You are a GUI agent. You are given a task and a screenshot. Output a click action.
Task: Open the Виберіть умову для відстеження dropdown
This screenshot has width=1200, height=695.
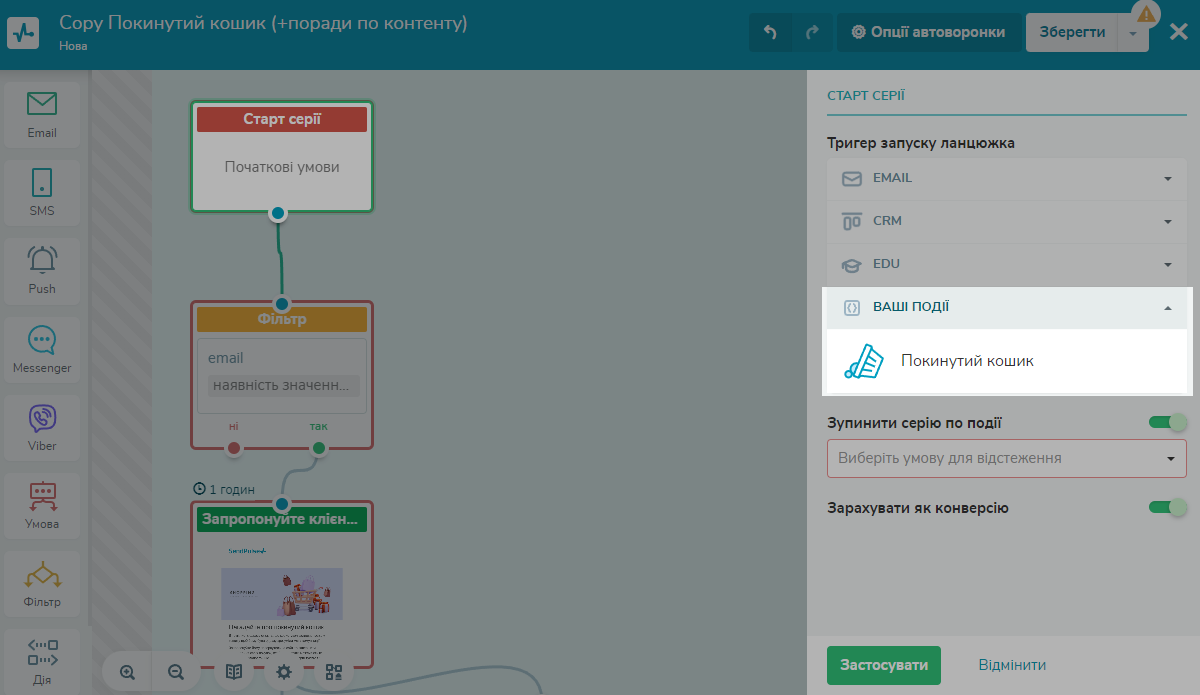click(1006, 458)
